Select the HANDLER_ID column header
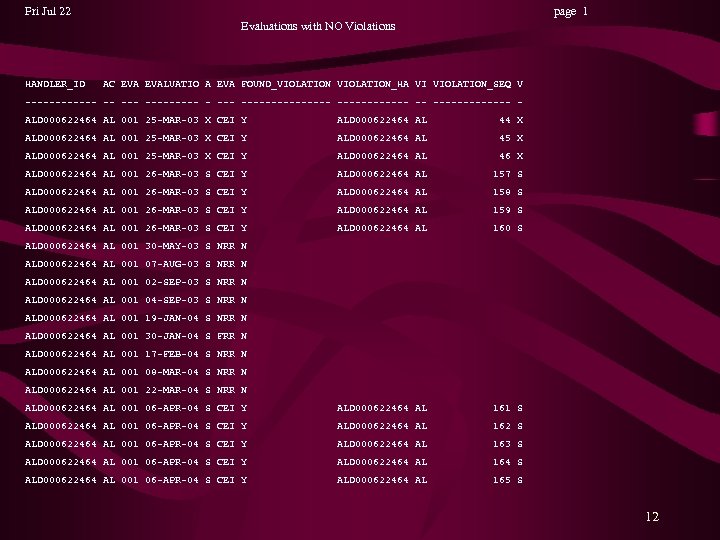The image size is (720, 540). point(55,84)
